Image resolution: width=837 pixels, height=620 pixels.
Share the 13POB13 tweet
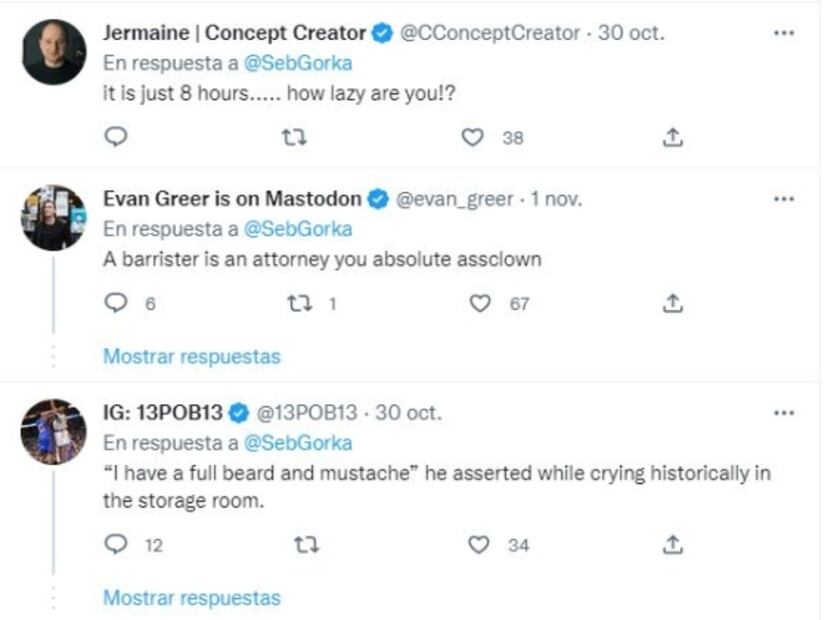coord(673,545)
